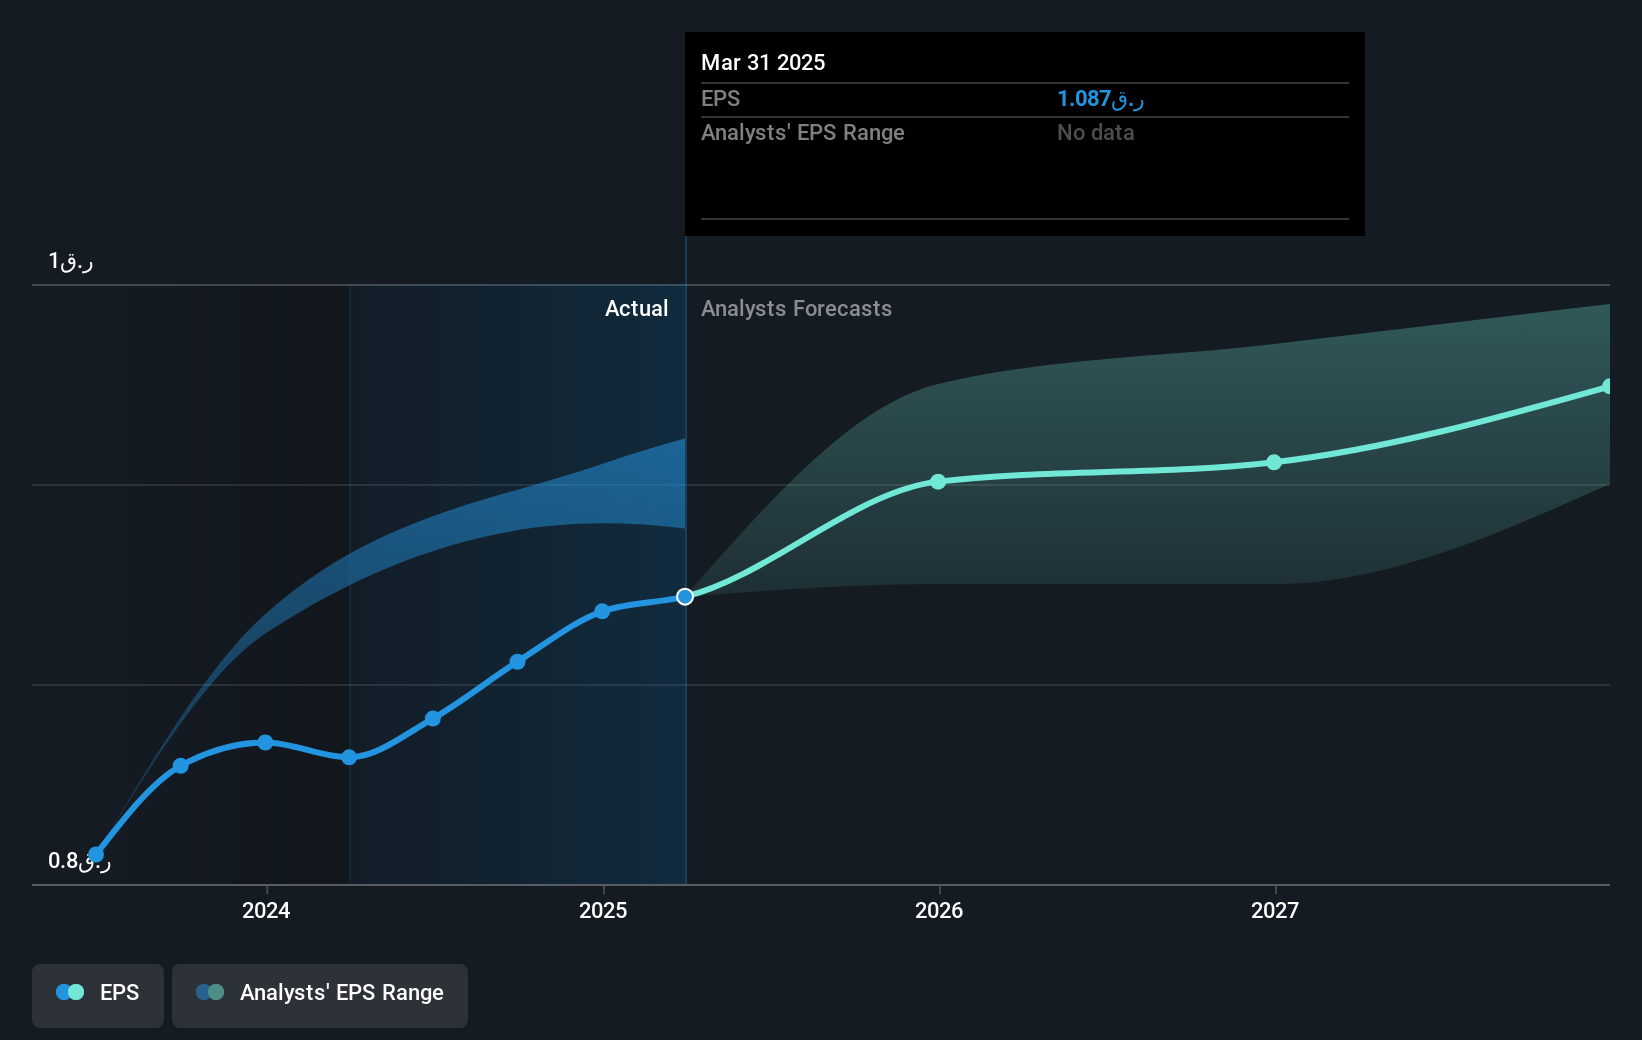Toggle the Analysts' EPS Range legend
This screenshot has height=1040, width=1642.
[x=320, y=995]
